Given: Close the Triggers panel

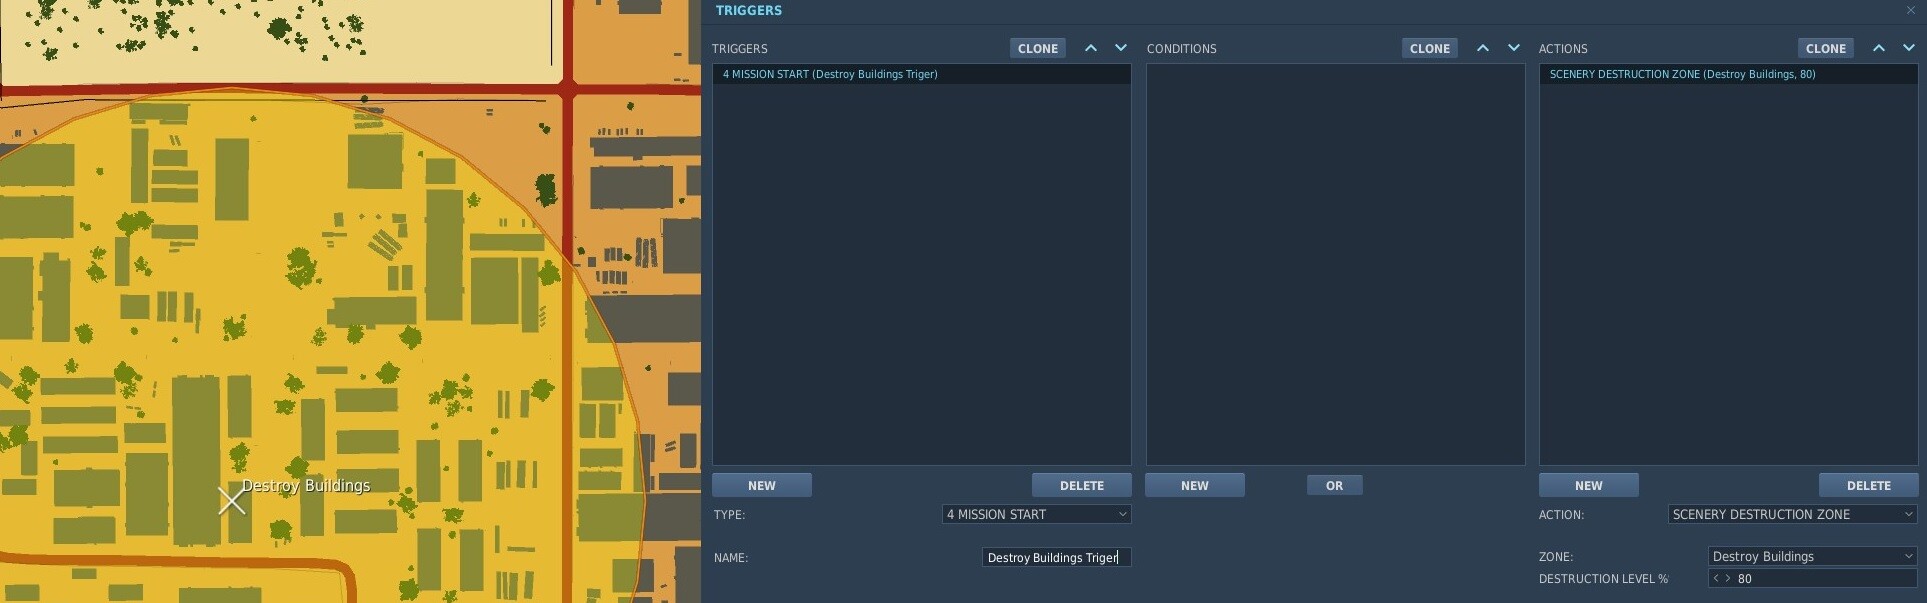Looking at the screenshot, I should 1911,10.
